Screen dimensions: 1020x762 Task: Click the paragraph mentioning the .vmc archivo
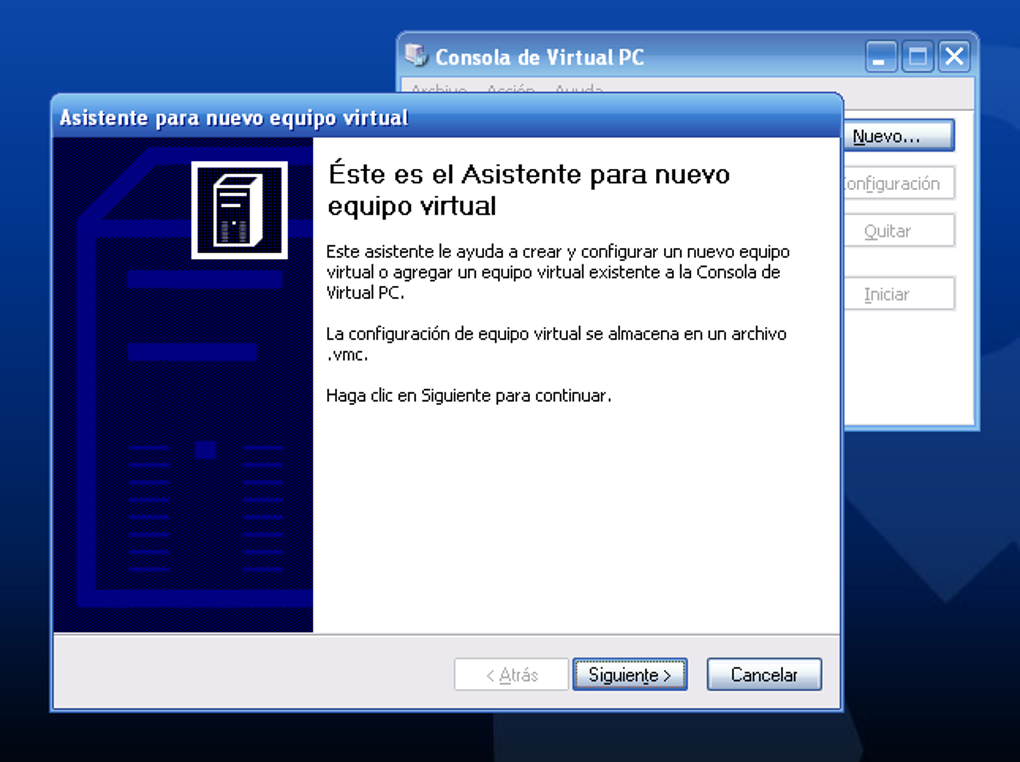[556, 344]
